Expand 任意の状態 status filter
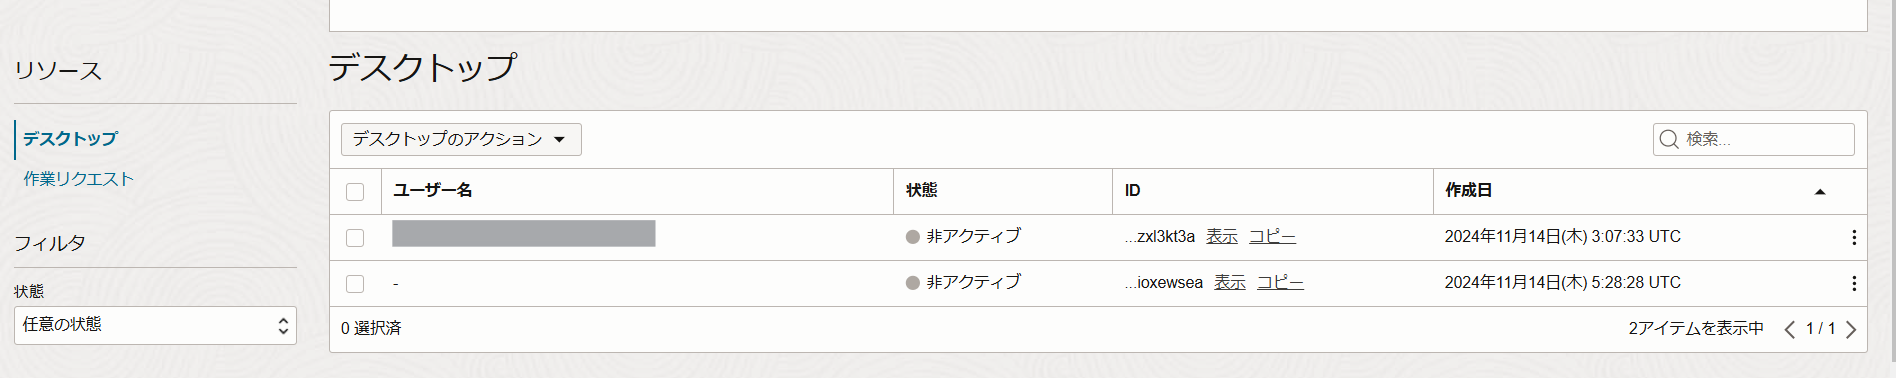Screen dimensions: 1896x378 (x=155, y=325)
